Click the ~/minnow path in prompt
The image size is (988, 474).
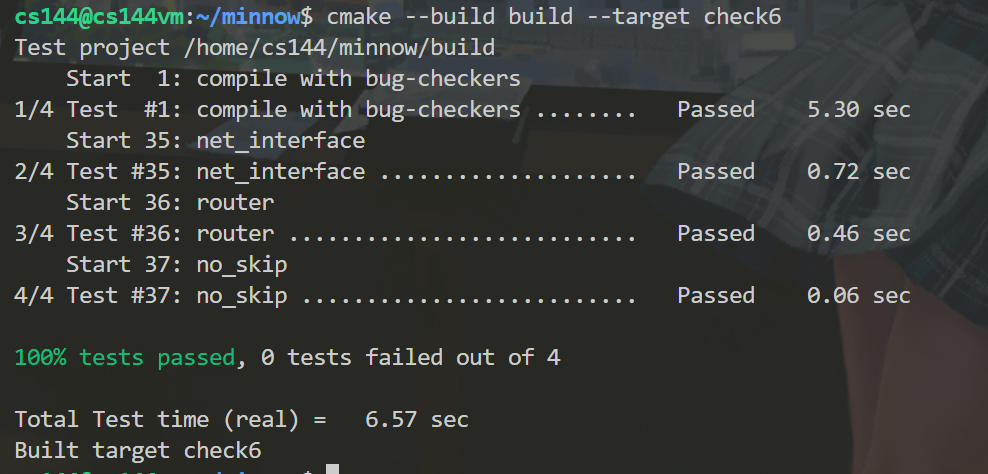point(248,17)
